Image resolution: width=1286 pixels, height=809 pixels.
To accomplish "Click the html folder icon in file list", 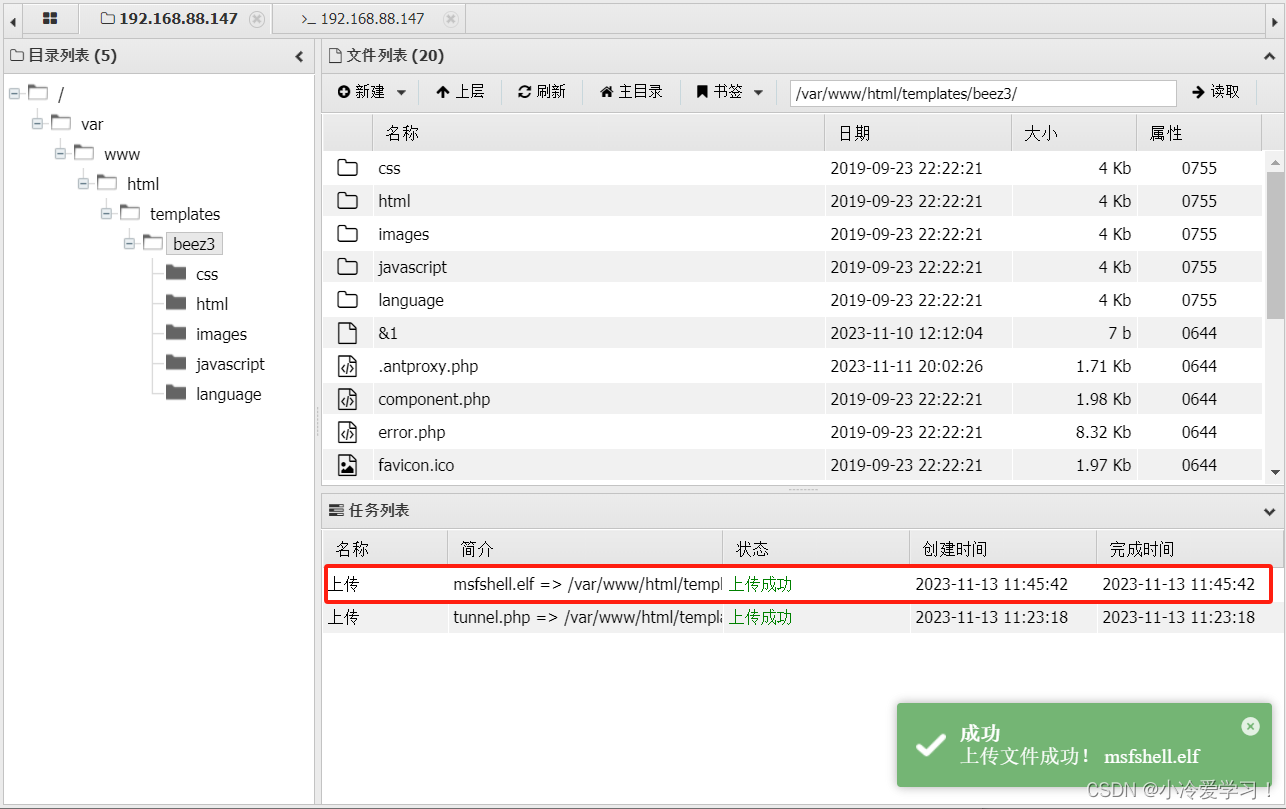I will pyautogui.click(x=347, y=201).
